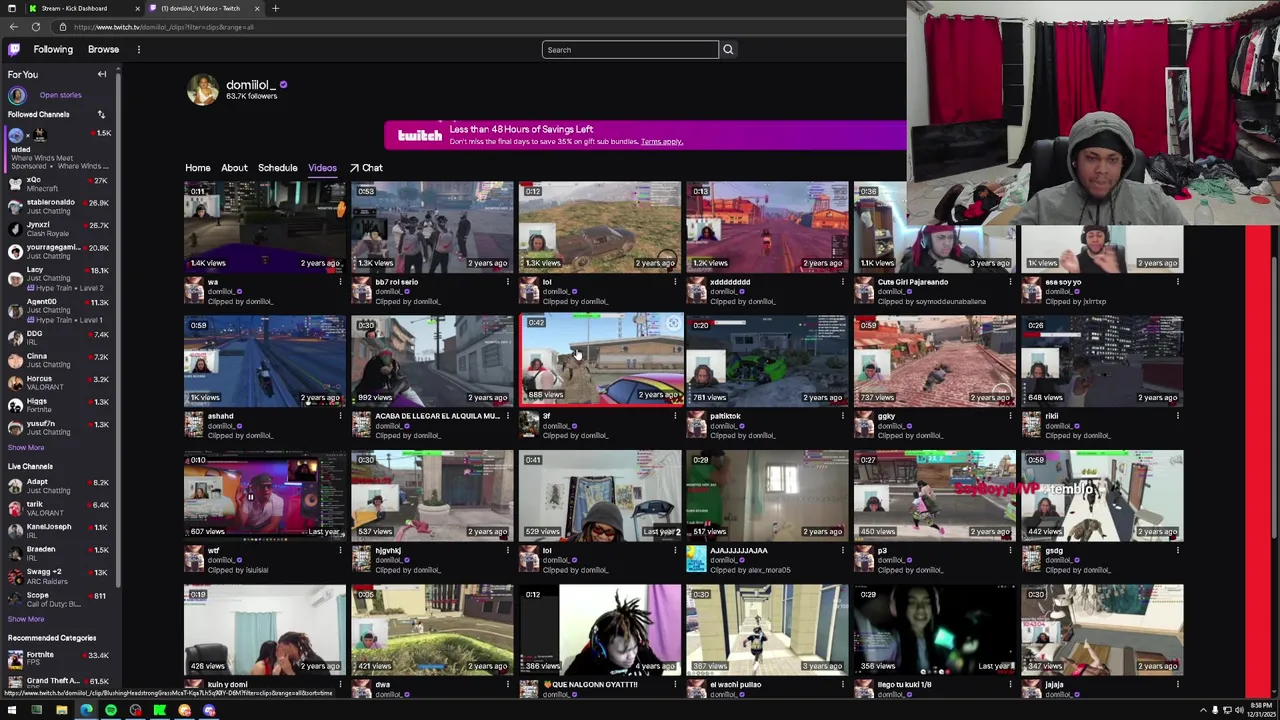Screen dimensions: 1280x720
Task: Open the Twitch more-options dots menu
Action: (139, 49)
